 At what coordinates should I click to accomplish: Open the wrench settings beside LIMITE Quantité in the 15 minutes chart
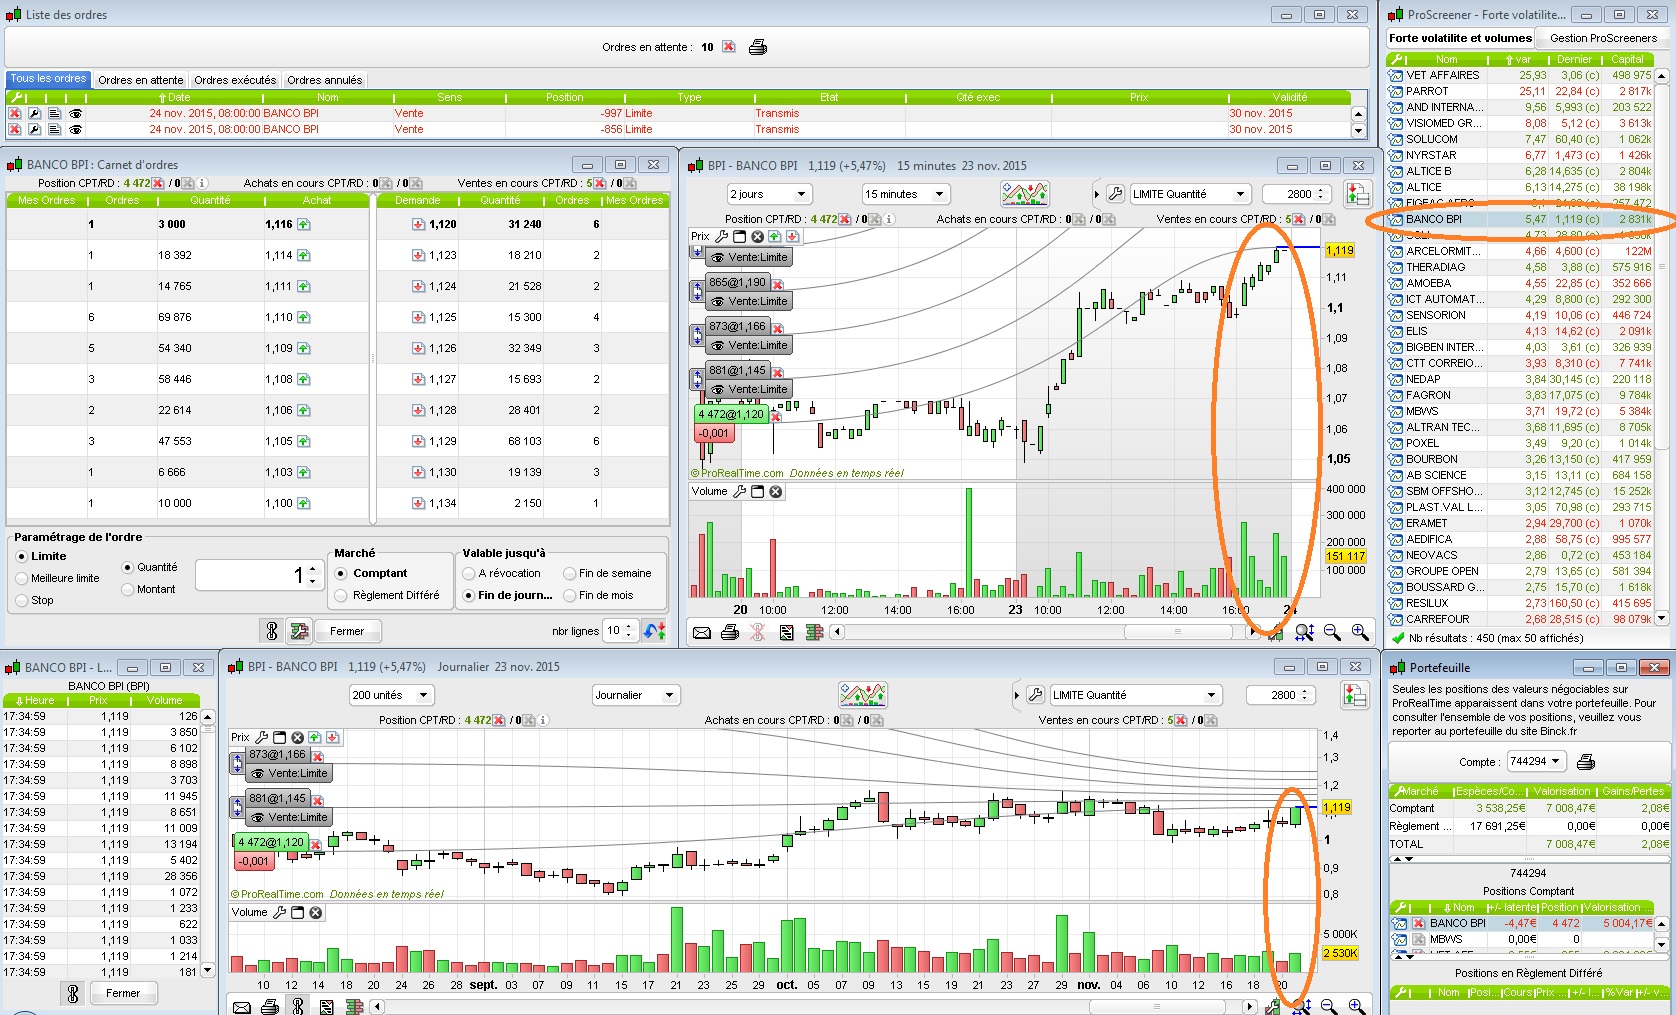1116,194
